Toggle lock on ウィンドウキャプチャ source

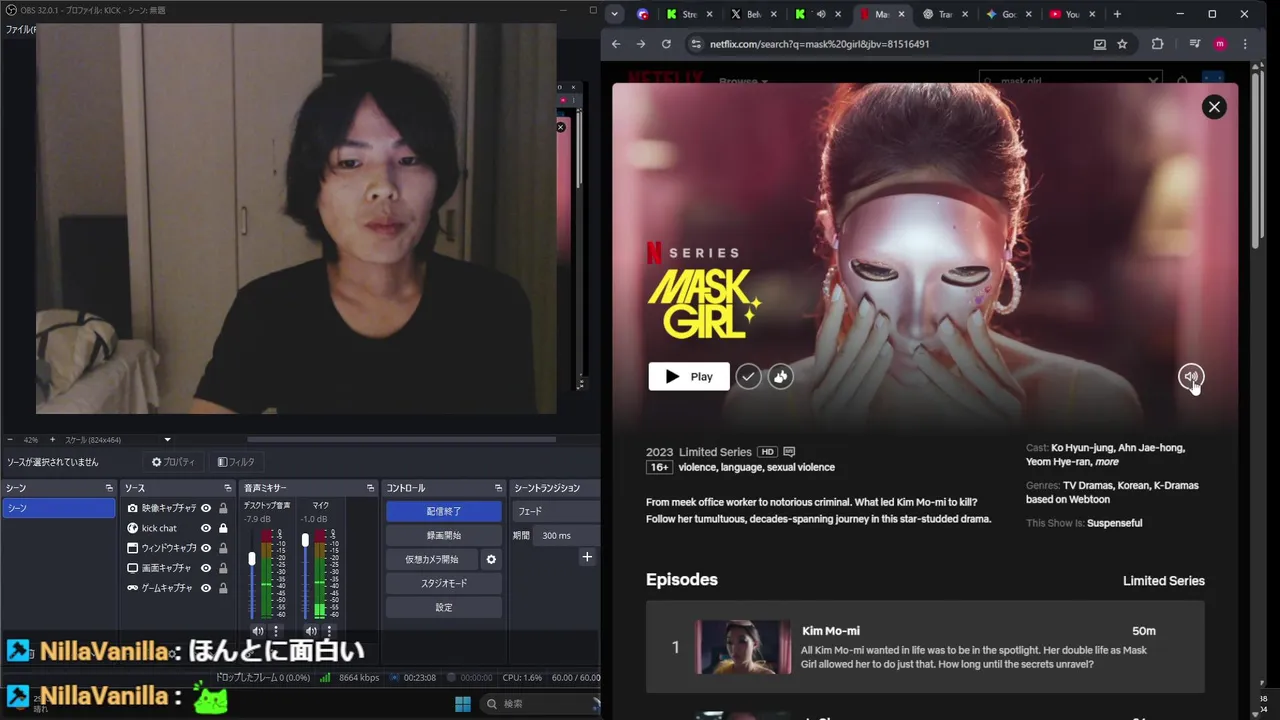[224, 548]
